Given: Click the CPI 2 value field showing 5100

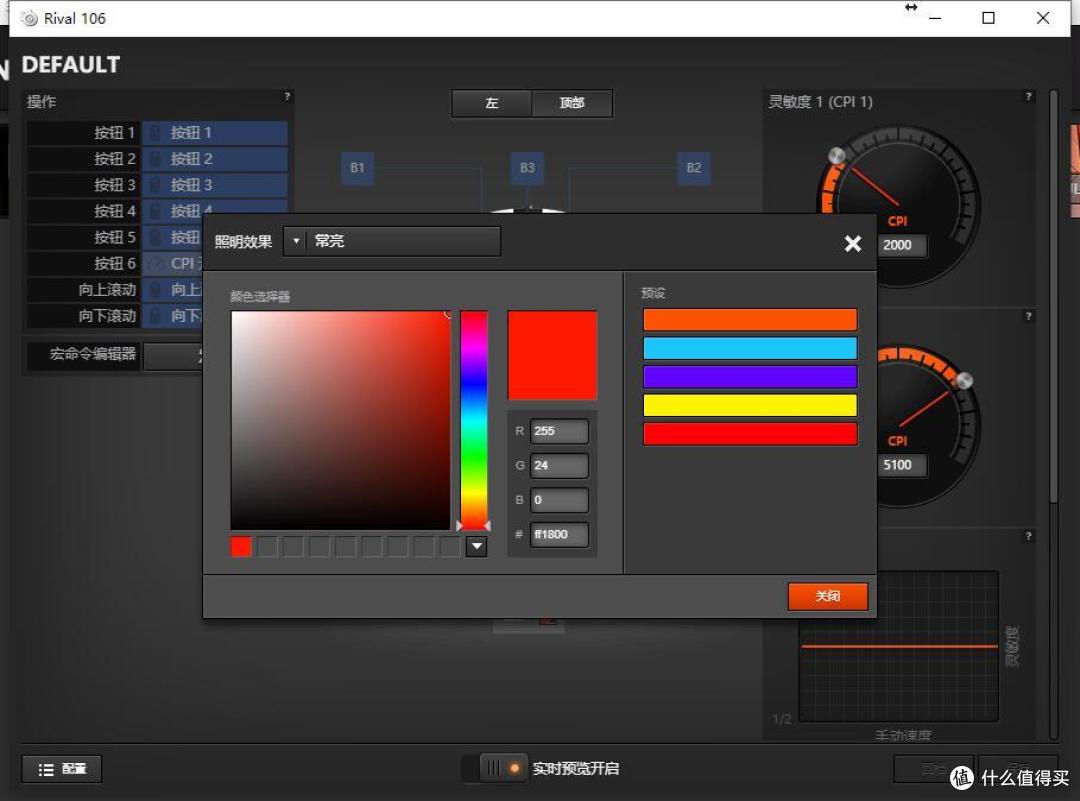Looking at the screenshot, I should tap(901, 465).
